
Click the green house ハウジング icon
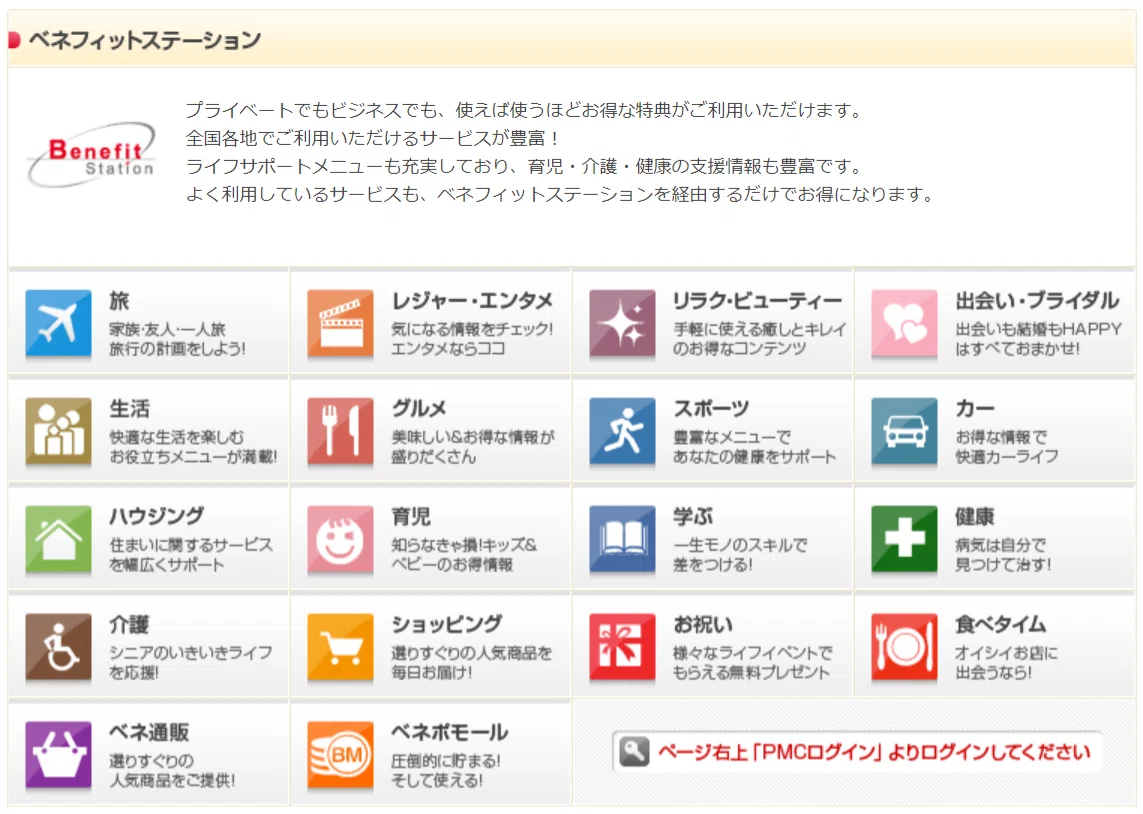(x=58, y=539)
